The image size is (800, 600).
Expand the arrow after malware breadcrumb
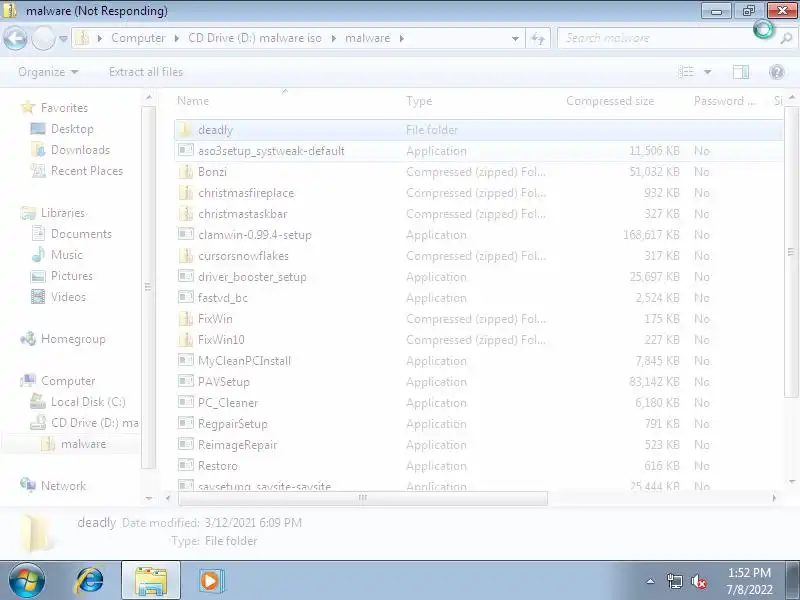[402, 38]
